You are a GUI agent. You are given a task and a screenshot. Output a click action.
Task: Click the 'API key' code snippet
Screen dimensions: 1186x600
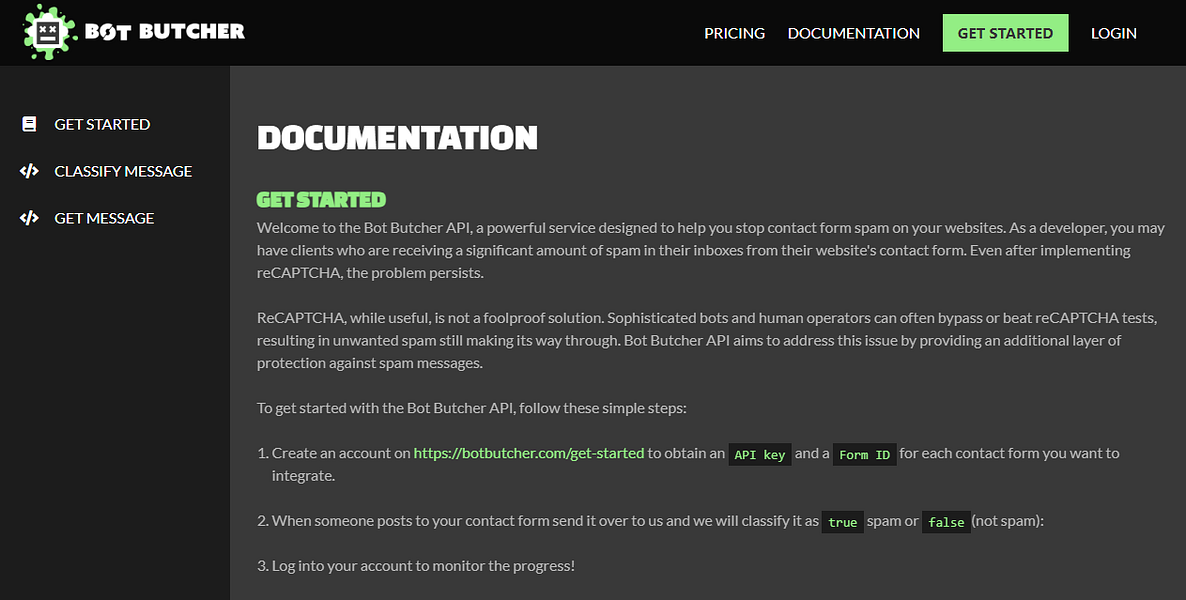[x=759, y=455]
